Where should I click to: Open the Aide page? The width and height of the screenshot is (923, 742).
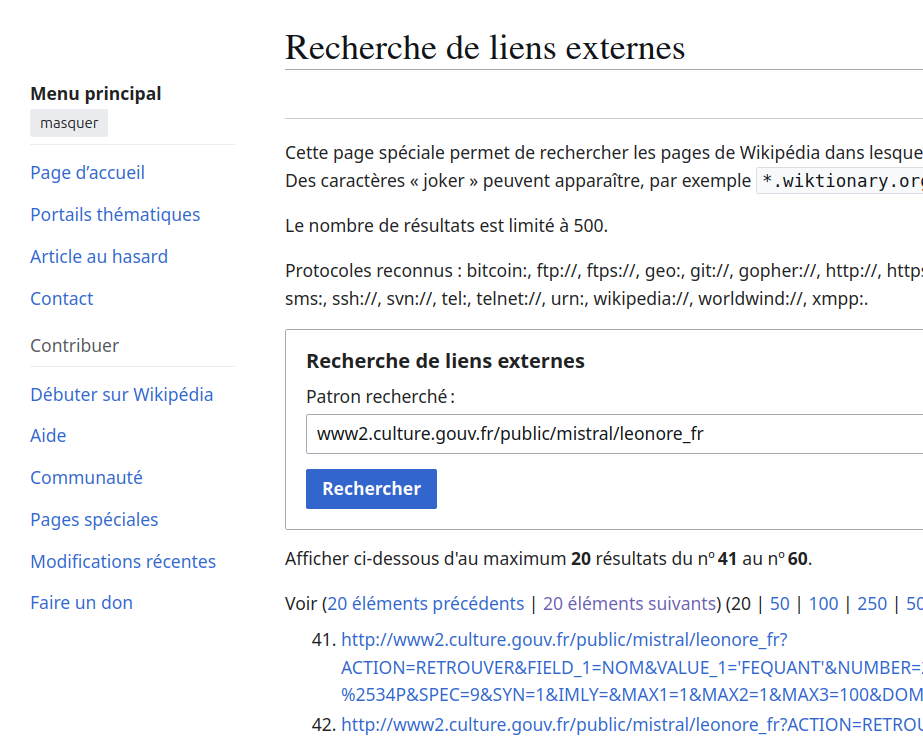tap(48, 435)
